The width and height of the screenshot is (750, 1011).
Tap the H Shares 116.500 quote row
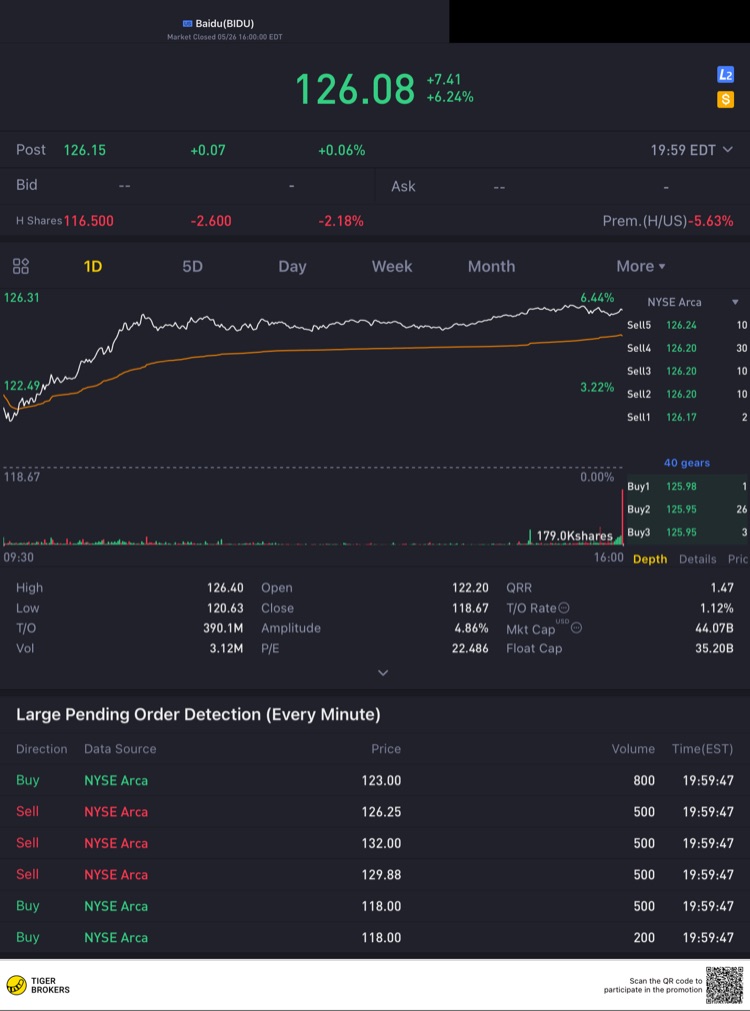click(375, 221)
